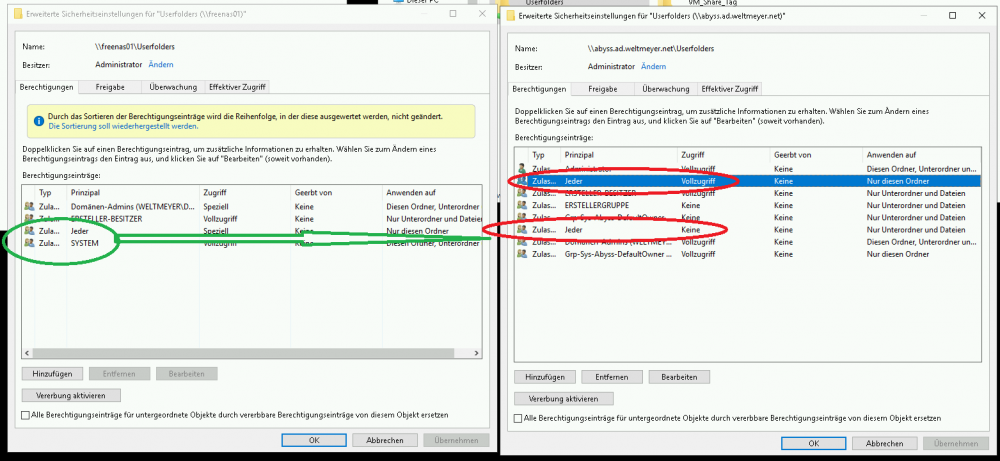1000x461 pixels.
Task: Click the group icon of the ERSTELLER-BESITZER row in the freenas01 window
Action: coord(28,218)
